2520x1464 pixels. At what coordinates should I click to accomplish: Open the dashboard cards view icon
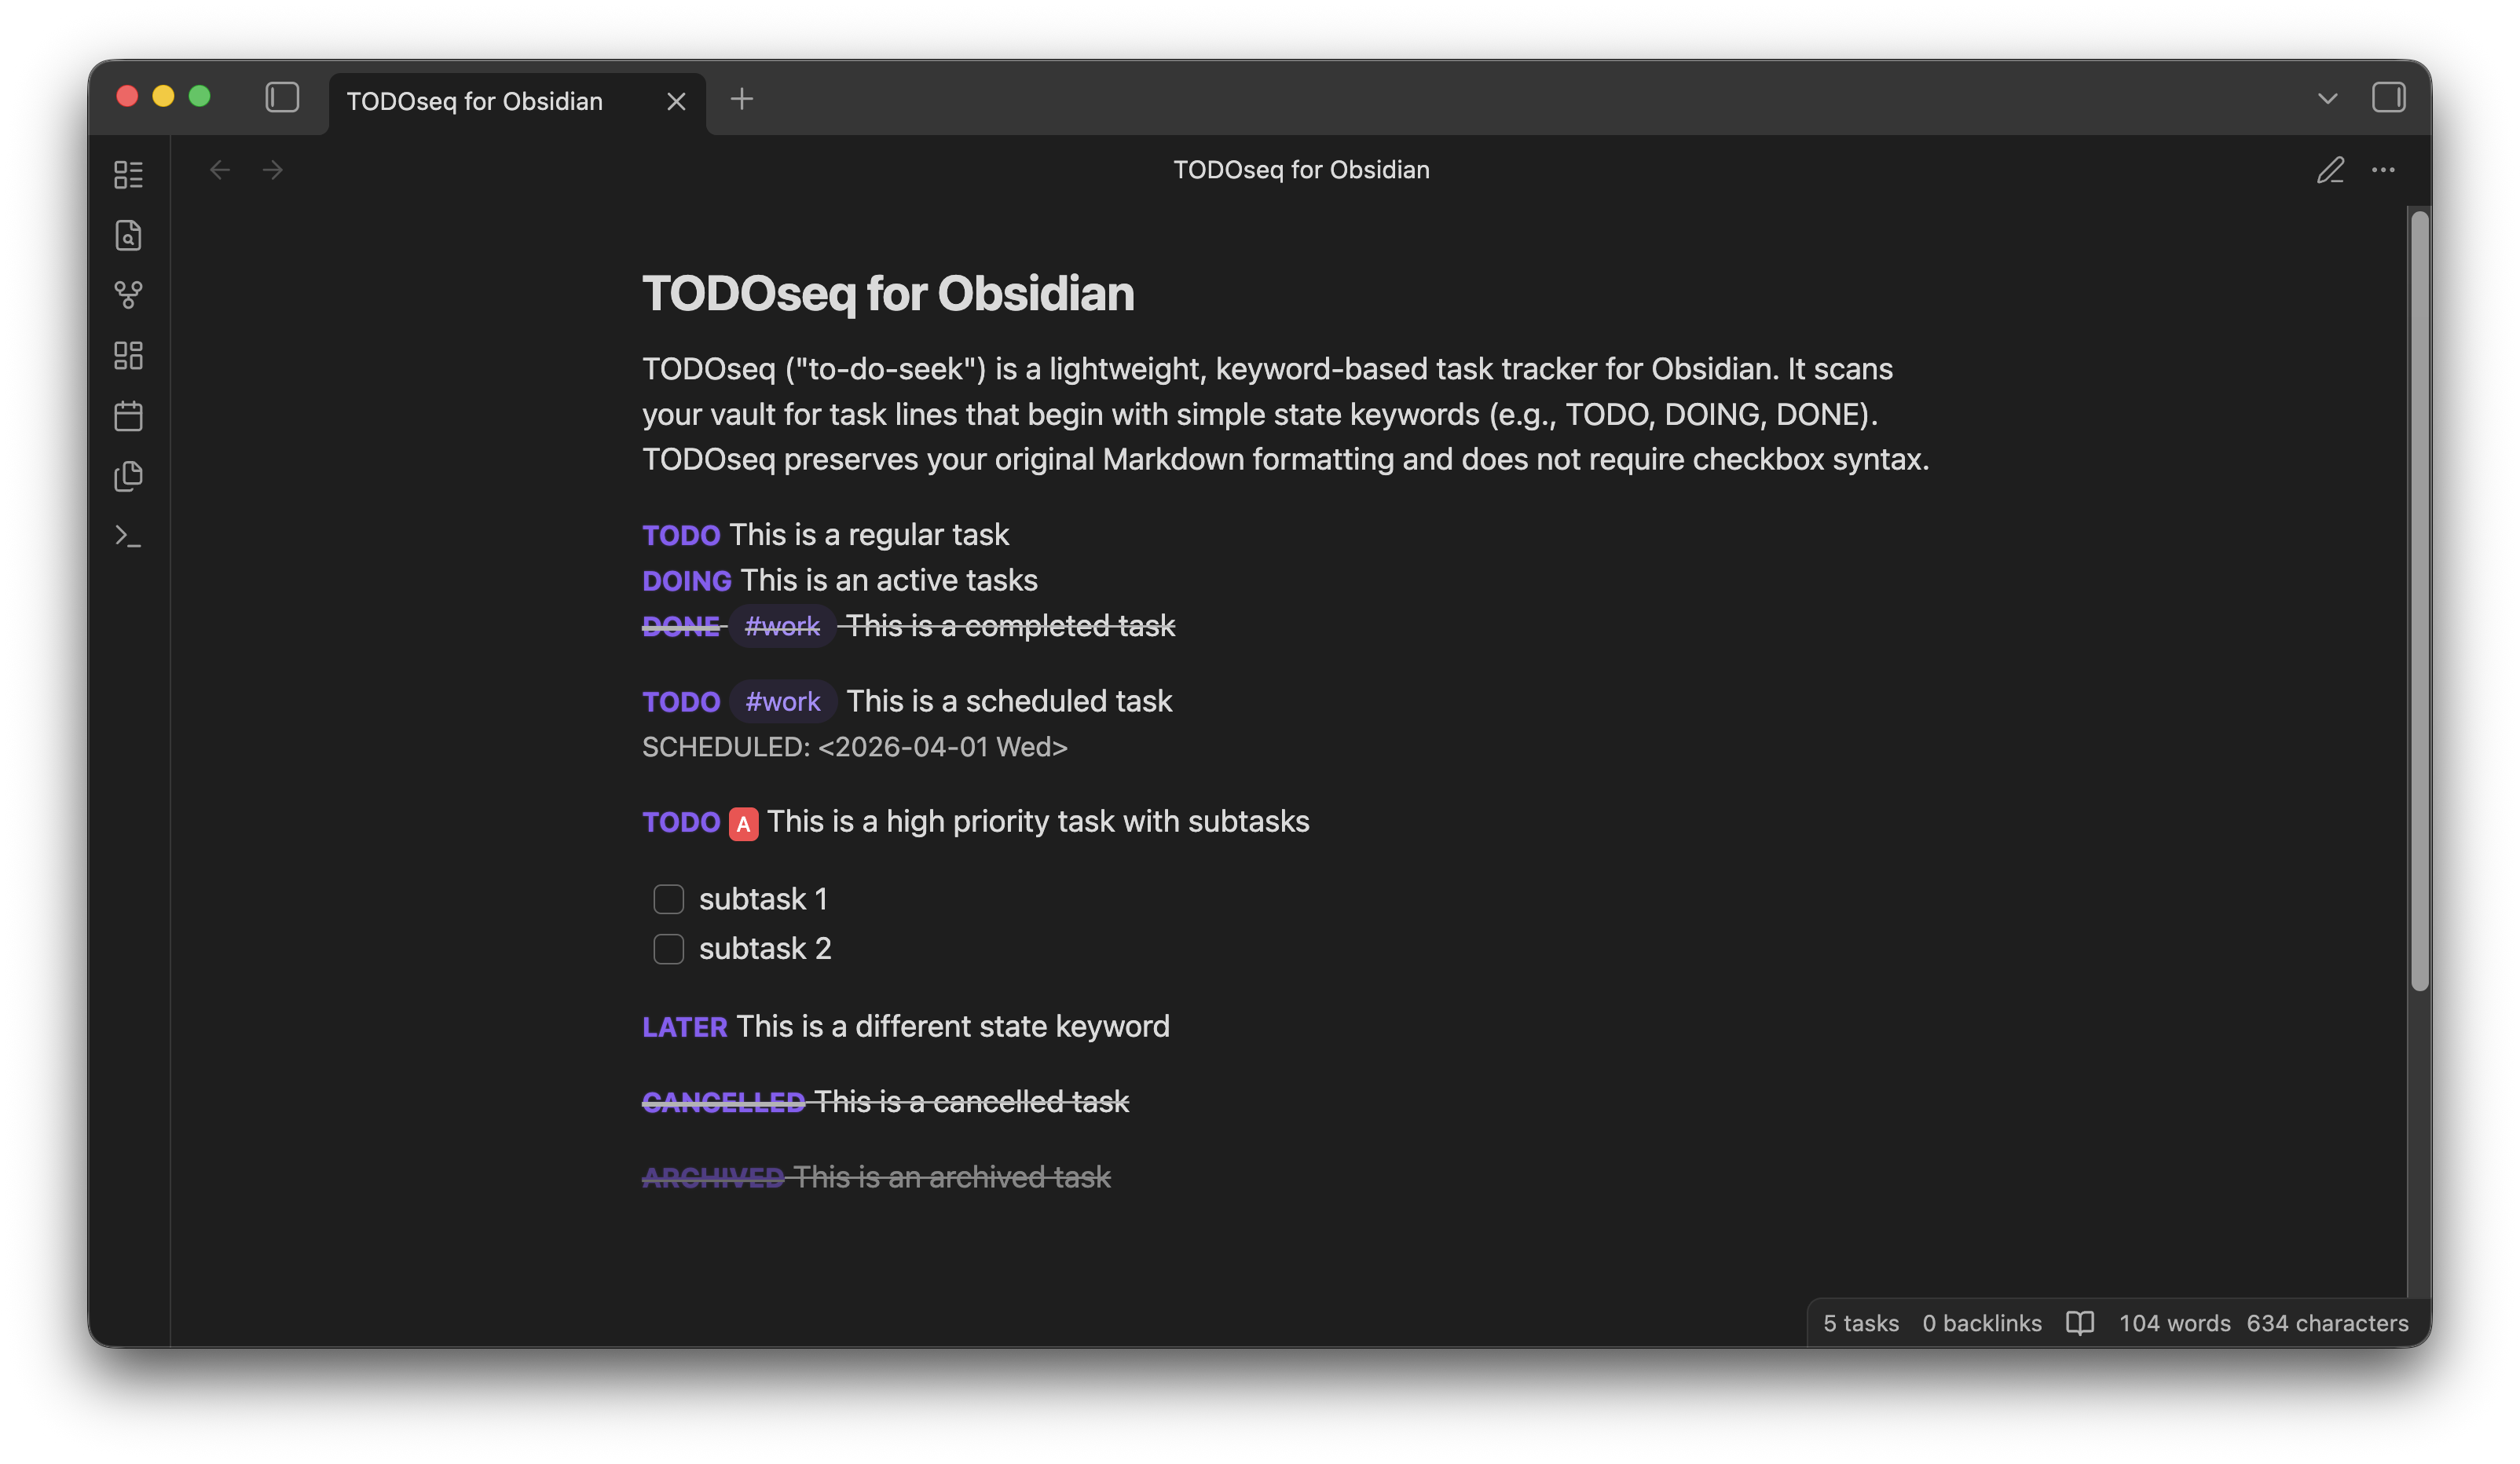(128, 356)
